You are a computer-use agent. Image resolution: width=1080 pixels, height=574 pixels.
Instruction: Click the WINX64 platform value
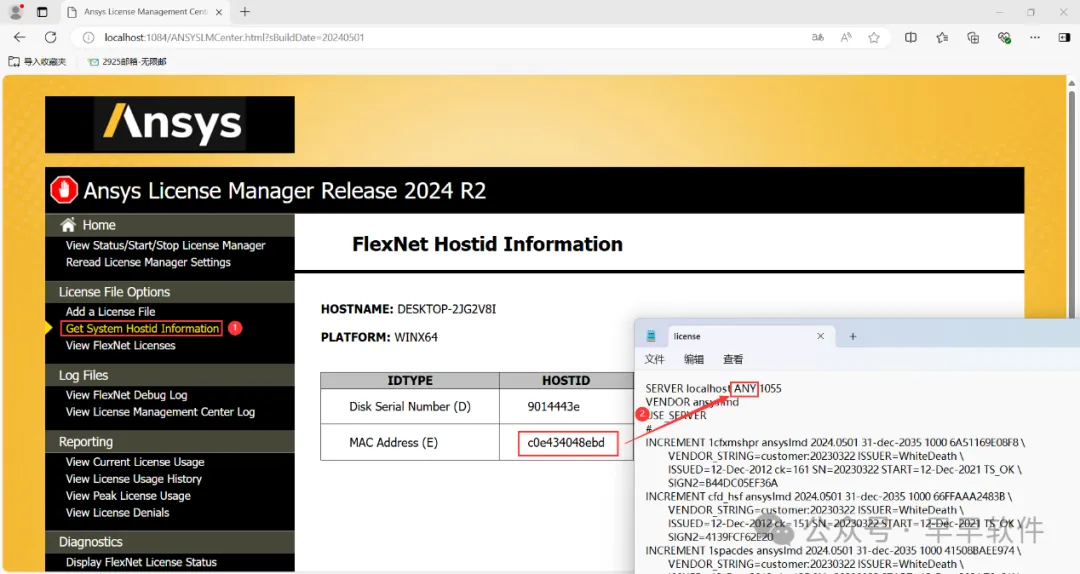click(x=416, y=337)
